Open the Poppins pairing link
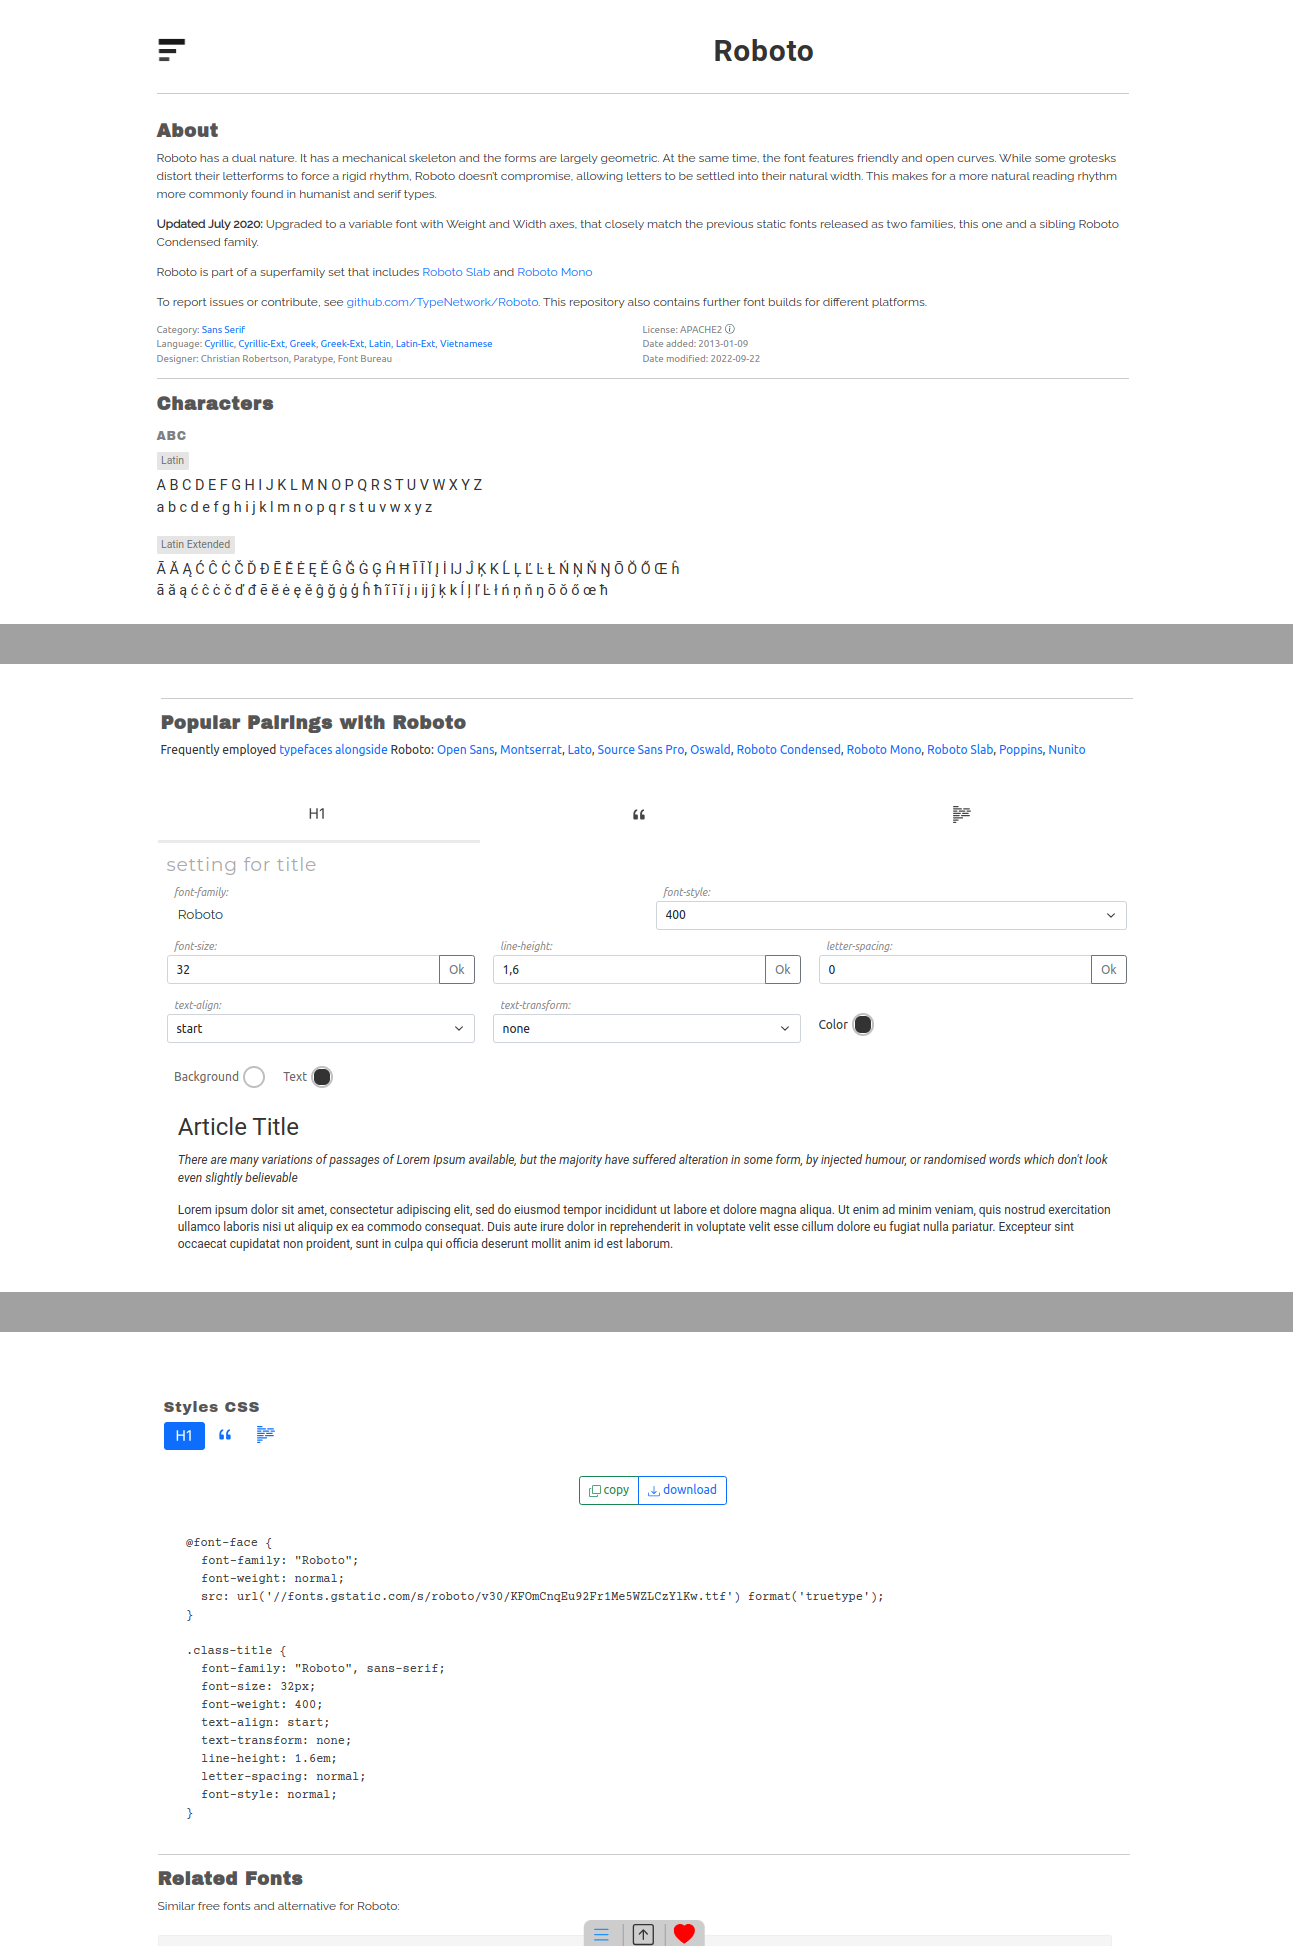 (x=1021, y=750)
